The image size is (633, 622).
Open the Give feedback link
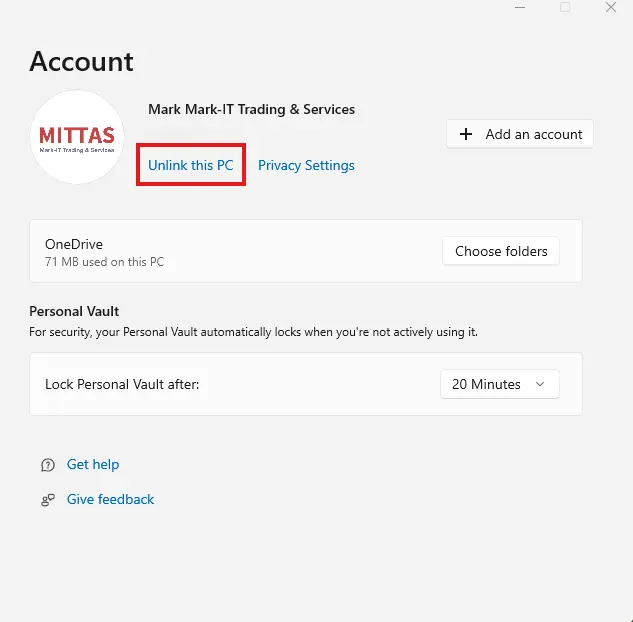point(110,499)
